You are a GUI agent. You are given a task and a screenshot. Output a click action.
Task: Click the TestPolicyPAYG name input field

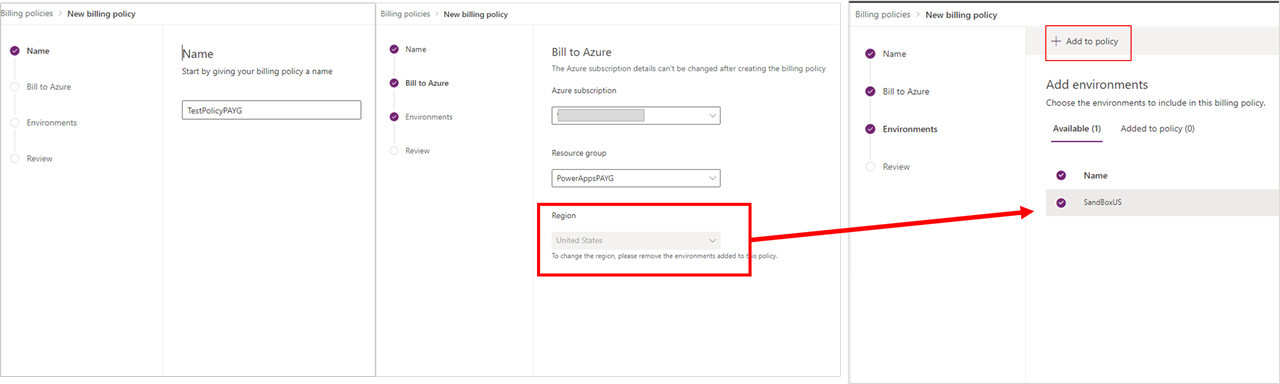point(271,110)
